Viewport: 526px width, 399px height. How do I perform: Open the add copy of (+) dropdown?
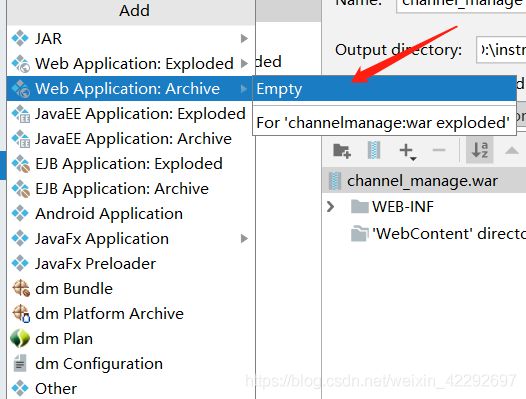(408, 151)
